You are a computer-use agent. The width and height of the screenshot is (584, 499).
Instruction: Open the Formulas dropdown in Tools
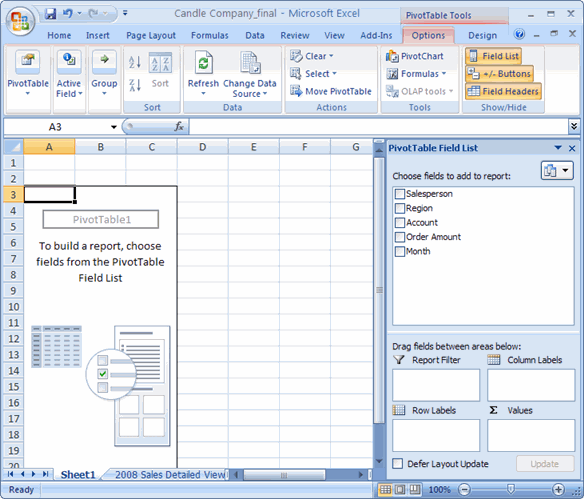416,74
